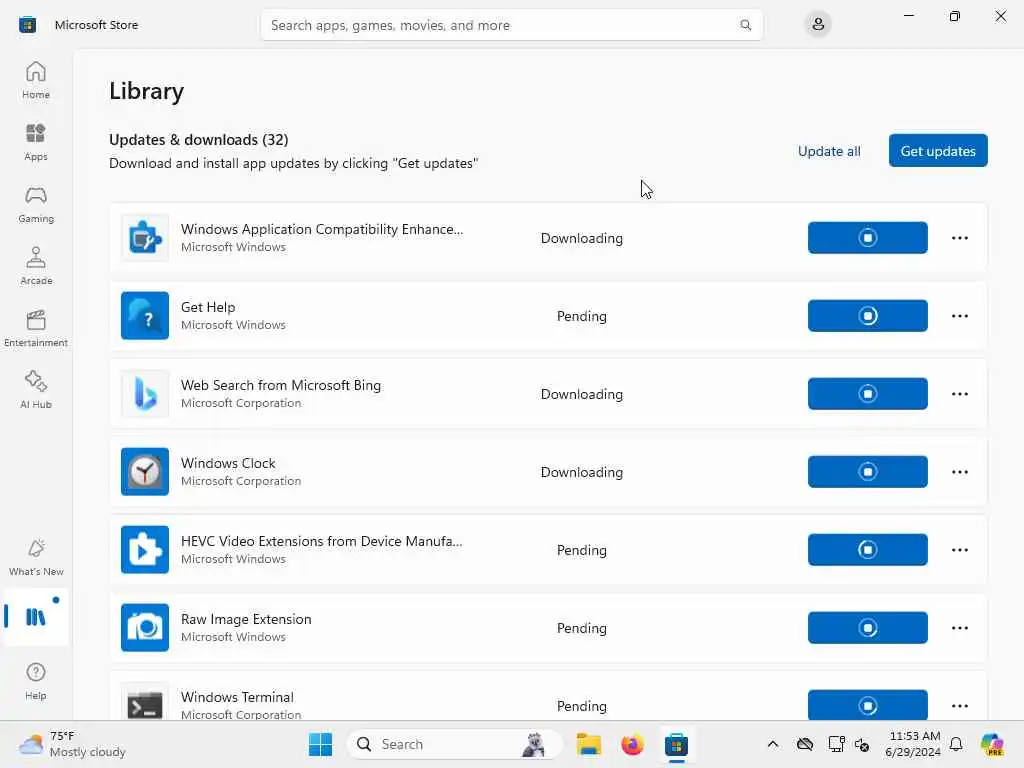This screenshot has width=1024, height=768.
Task: Open the Home section in sidebar
Action: tap(36, 80)
